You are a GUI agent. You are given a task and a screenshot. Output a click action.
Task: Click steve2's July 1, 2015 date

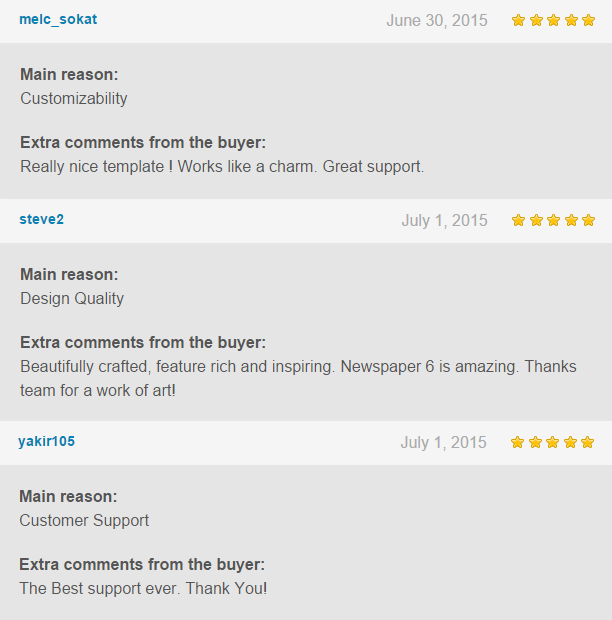click(444, 220)
